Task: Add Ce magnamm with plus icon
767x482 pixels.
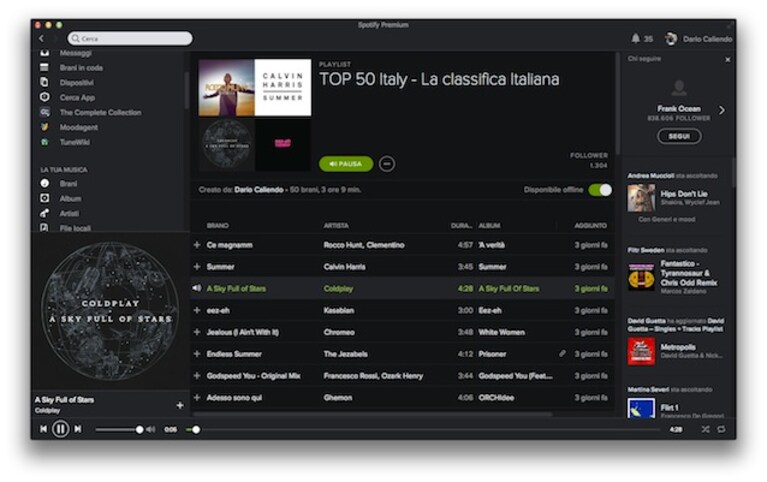Action: (197, 245)
